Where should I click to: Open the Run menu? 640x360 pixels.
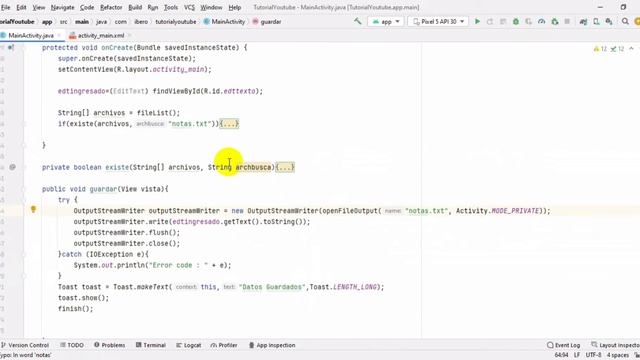(x=153, y=7)
